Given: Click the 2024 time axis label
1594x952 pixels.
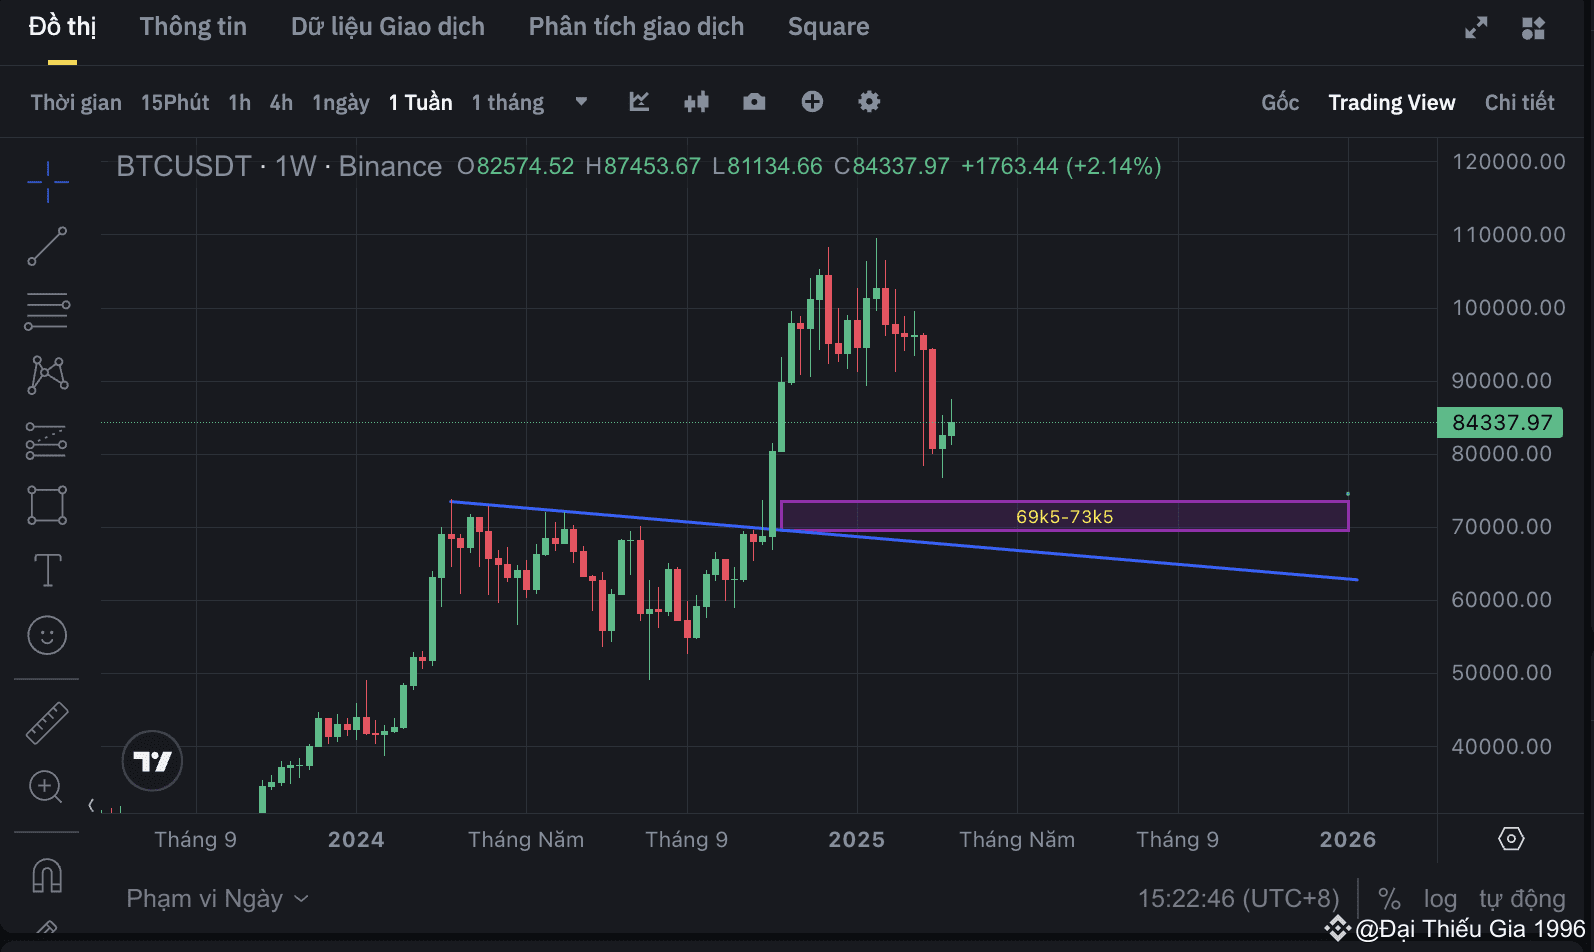Looking at the screenshot, I should tap(356, 840).
